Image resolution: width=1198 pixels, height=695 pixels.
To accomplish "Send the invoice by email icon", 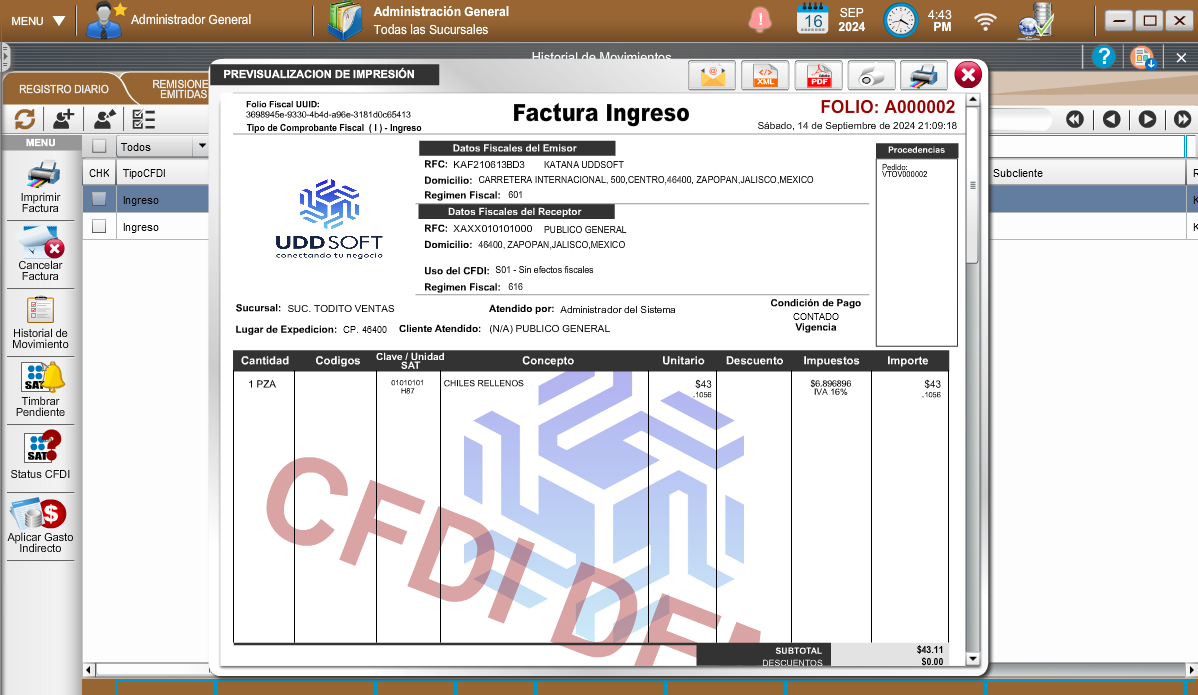I will coord(712,76).
